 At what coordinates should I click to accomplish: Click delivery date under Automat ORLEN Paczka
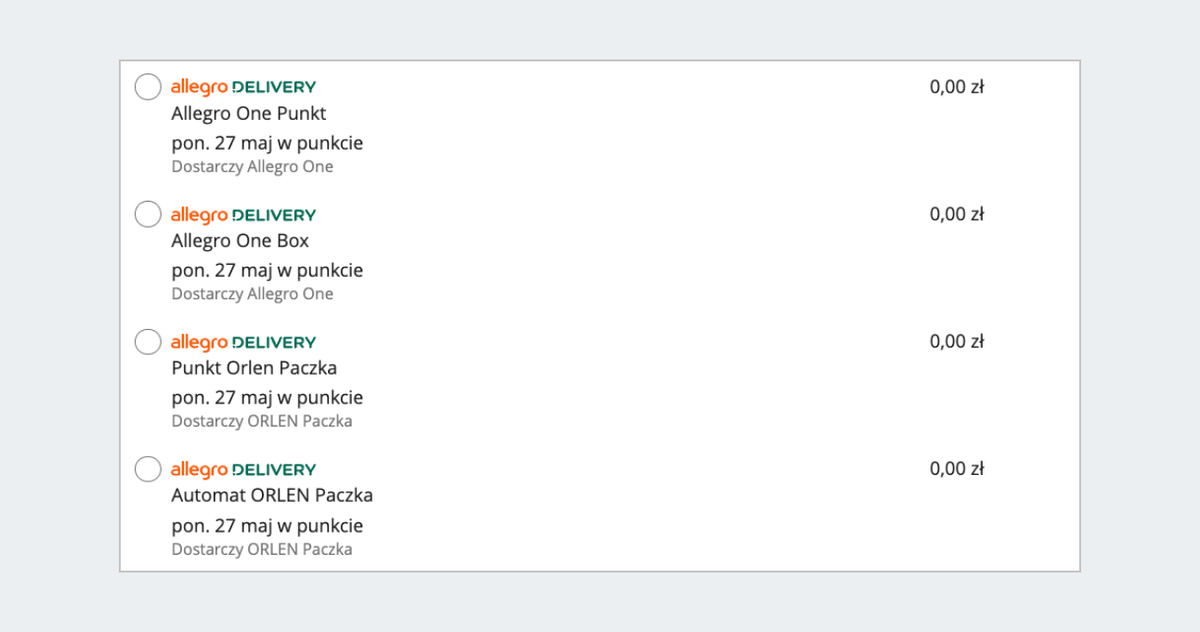267,526
